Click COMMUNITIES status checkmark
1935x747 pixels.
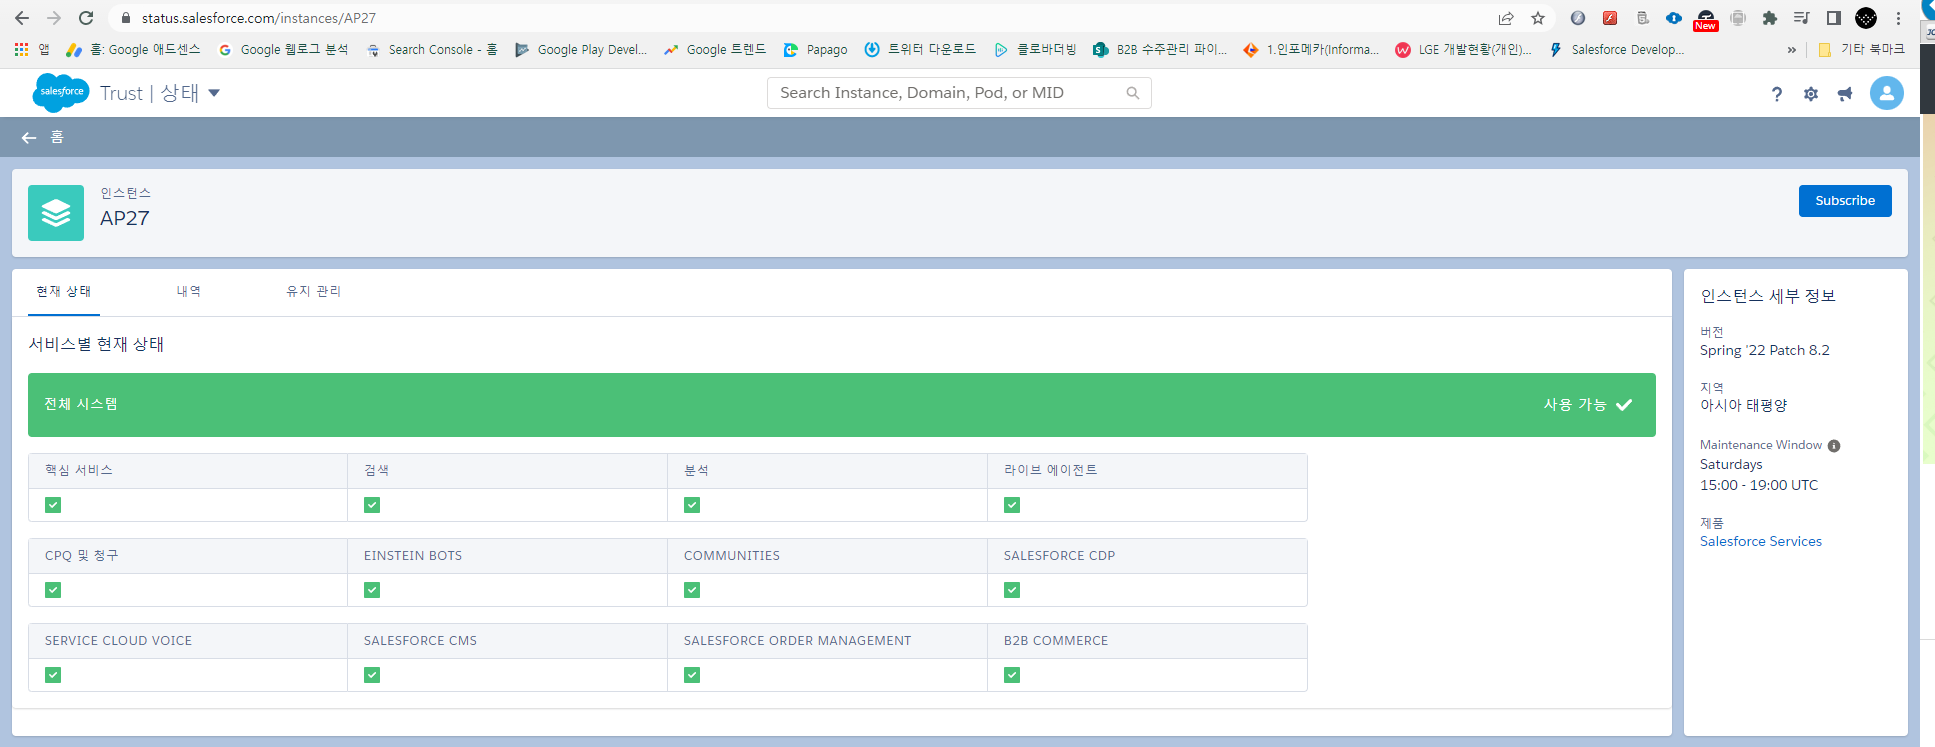pyautogui.click(x=692, y=590)
